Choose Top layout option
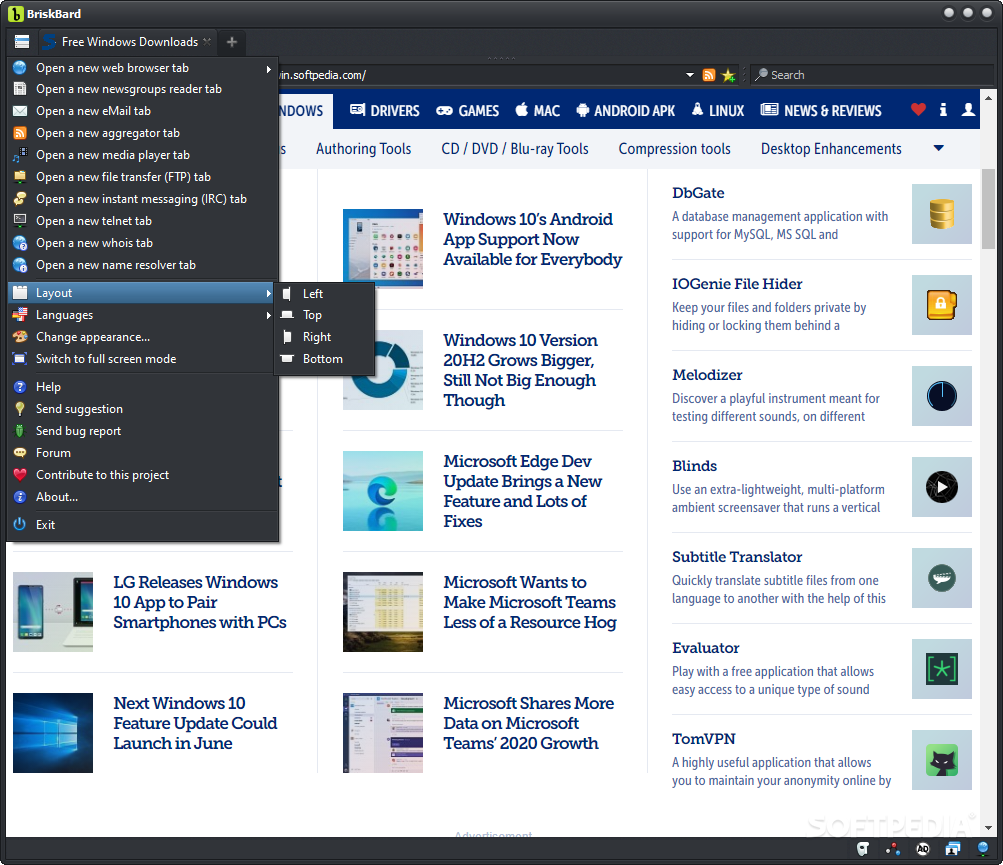Viewport: 1003px width, 865px height. [x=324, y=315]
